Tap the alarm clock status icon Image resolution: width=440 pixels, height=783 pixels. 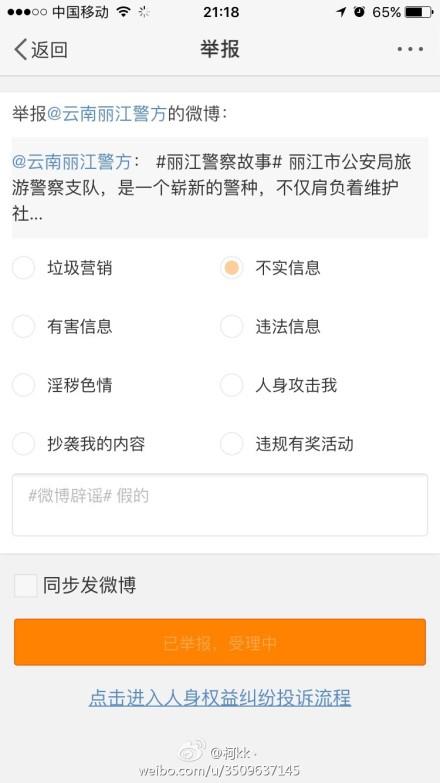[x=359, y=12]
